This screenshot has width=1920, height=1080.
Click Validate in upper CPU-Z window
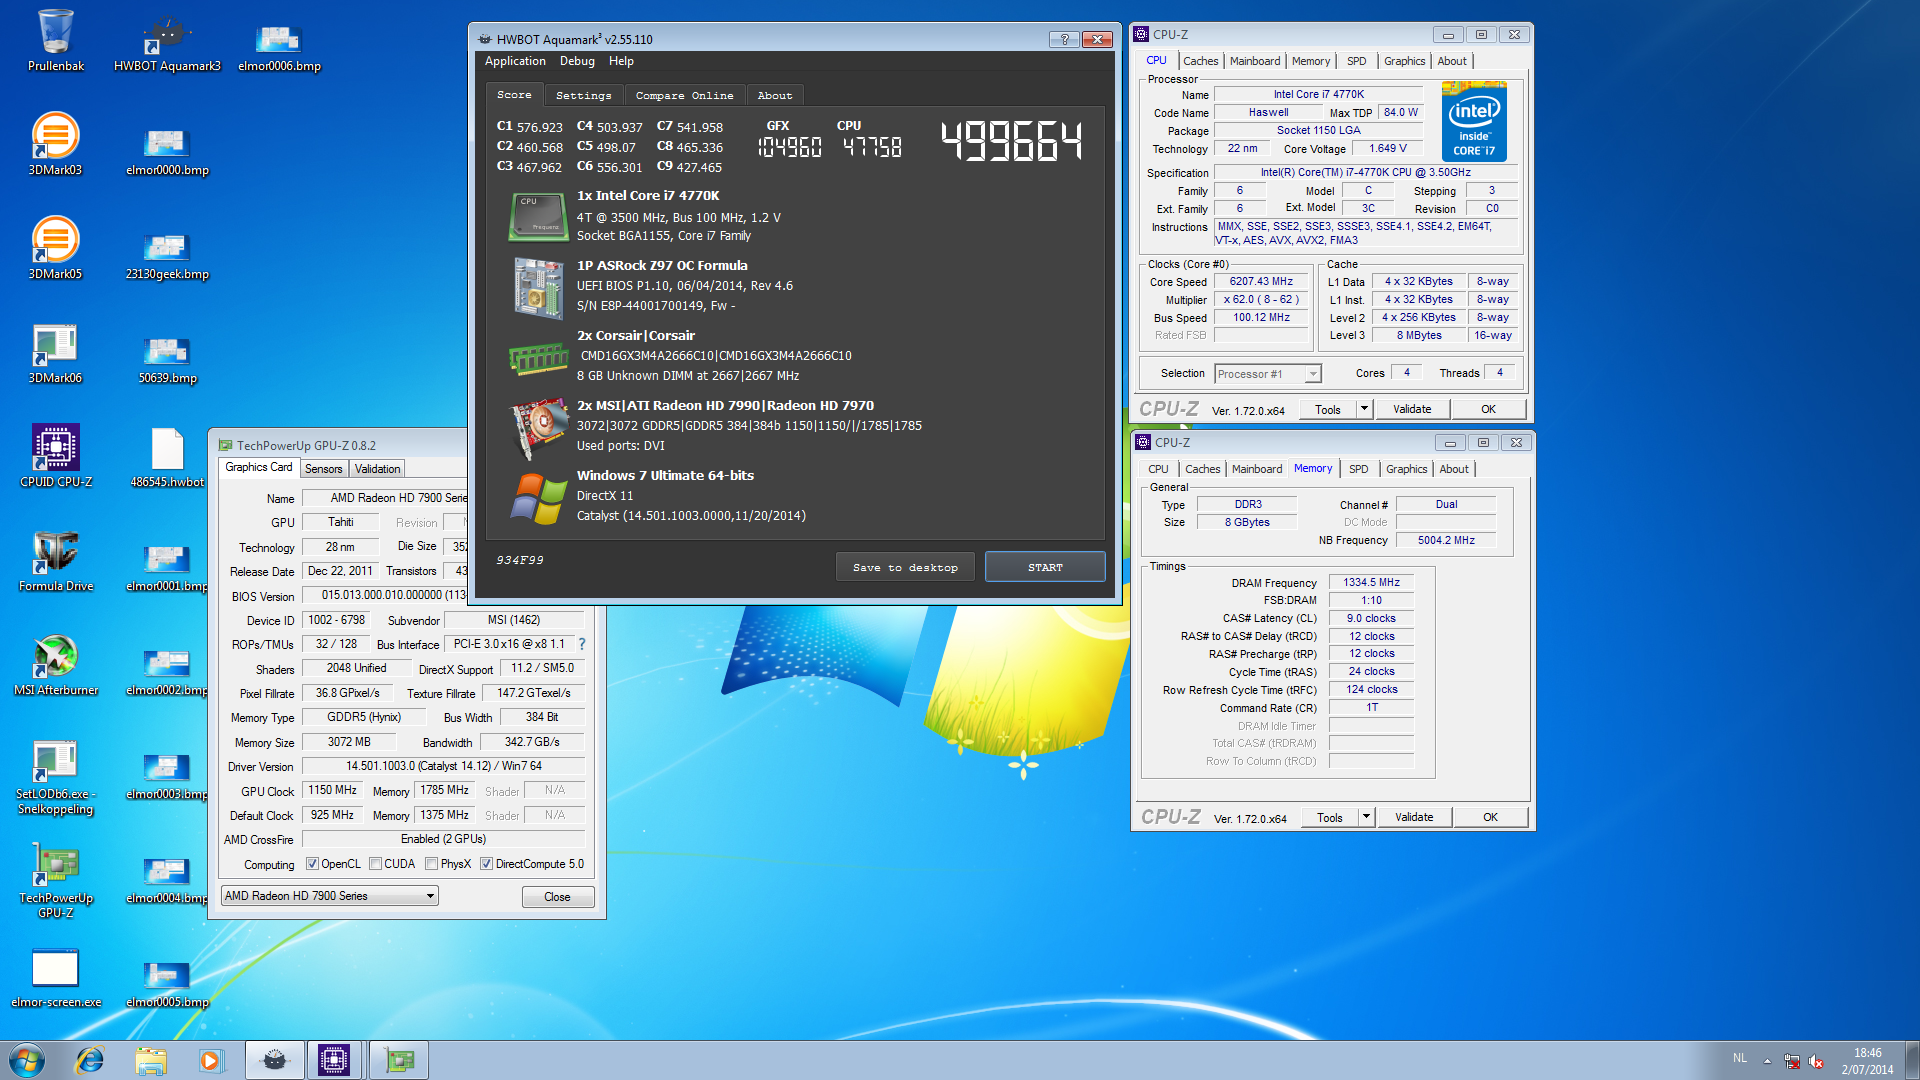coord(1412,409)
